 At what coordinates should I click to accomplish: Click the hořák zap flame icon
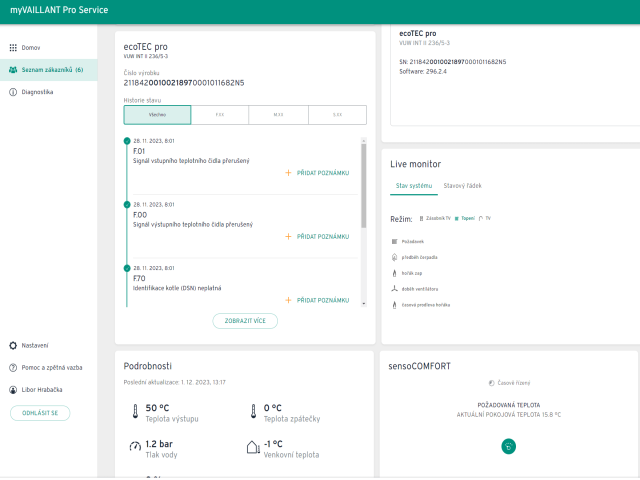pyautogui.click(x=394, y=273)
